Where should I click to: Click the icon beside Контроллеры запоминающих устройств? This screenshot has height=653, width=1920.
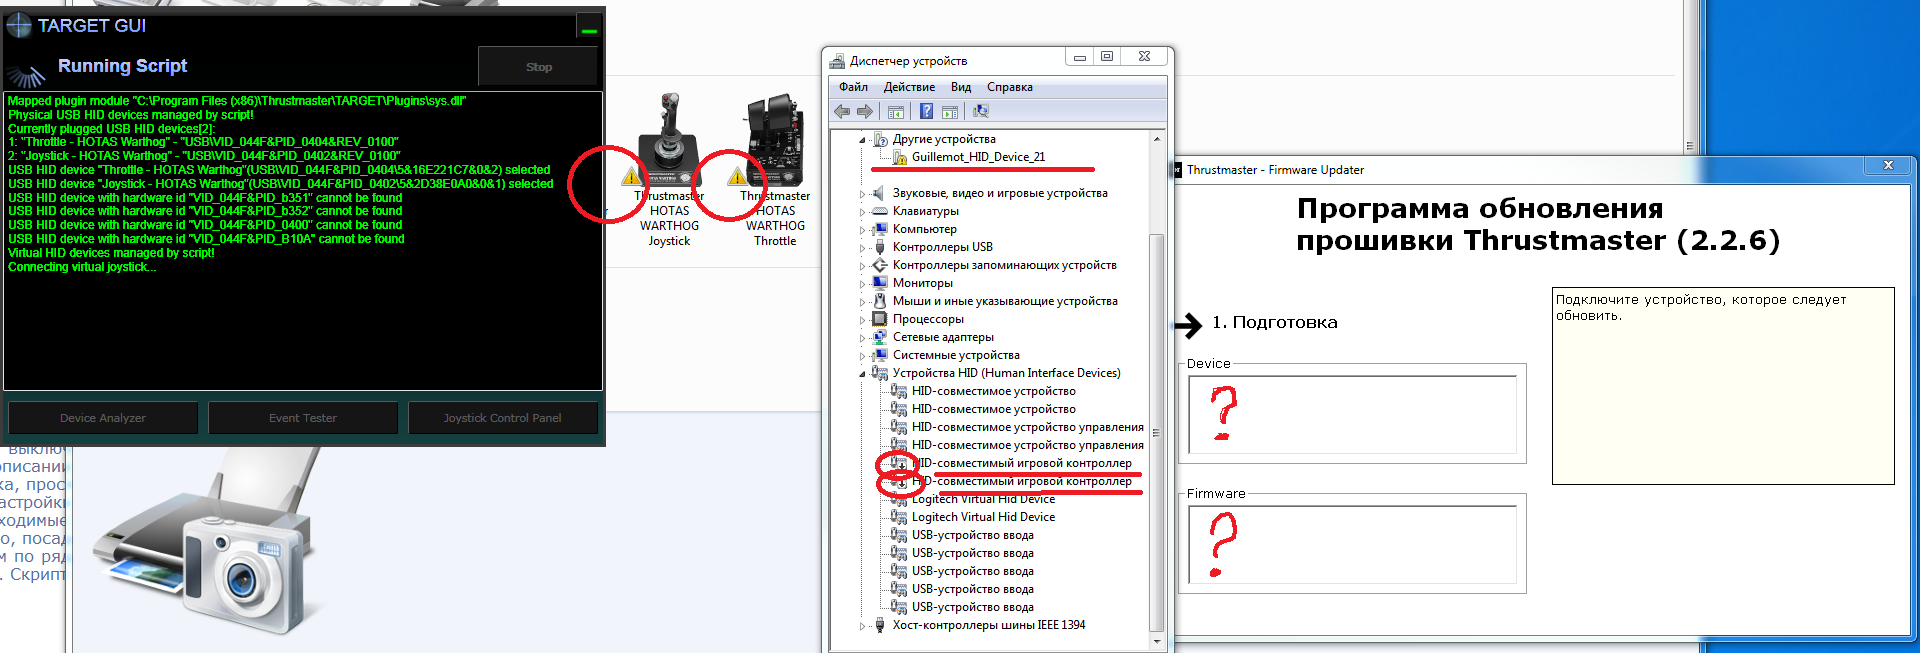coord(880,265)
